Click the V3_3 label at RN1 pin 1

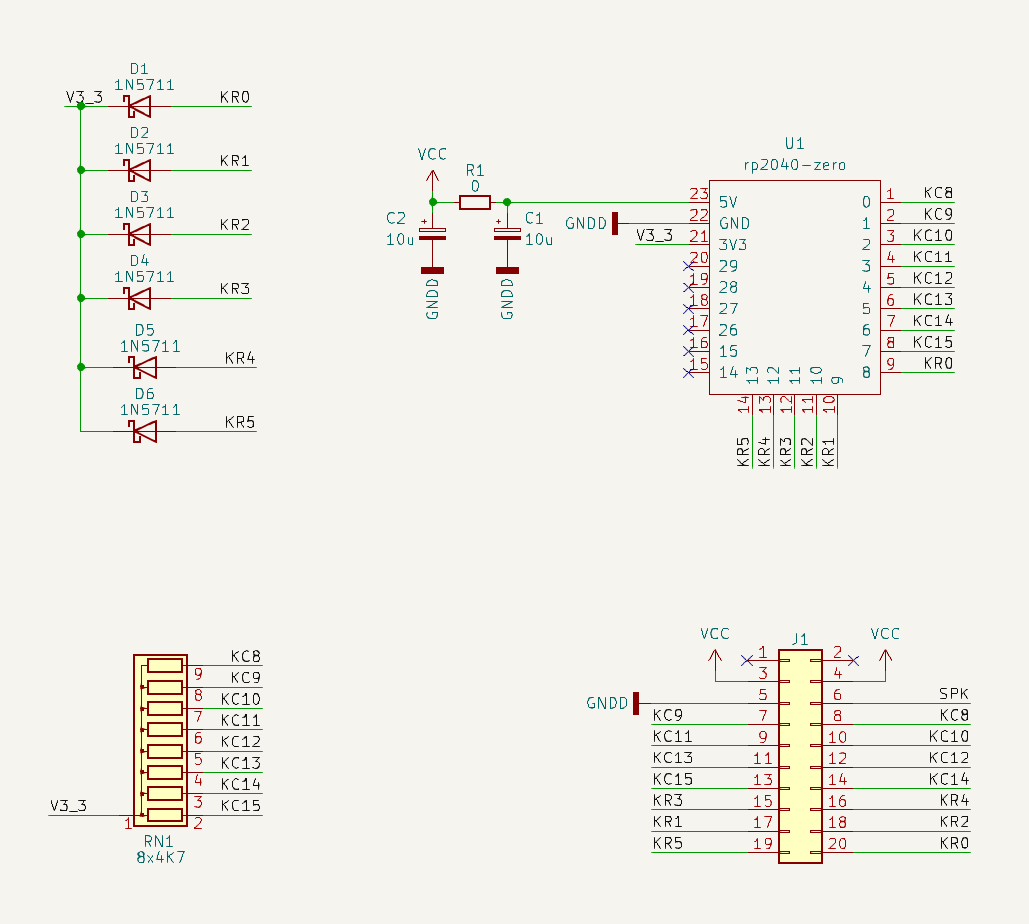point(68,806)
